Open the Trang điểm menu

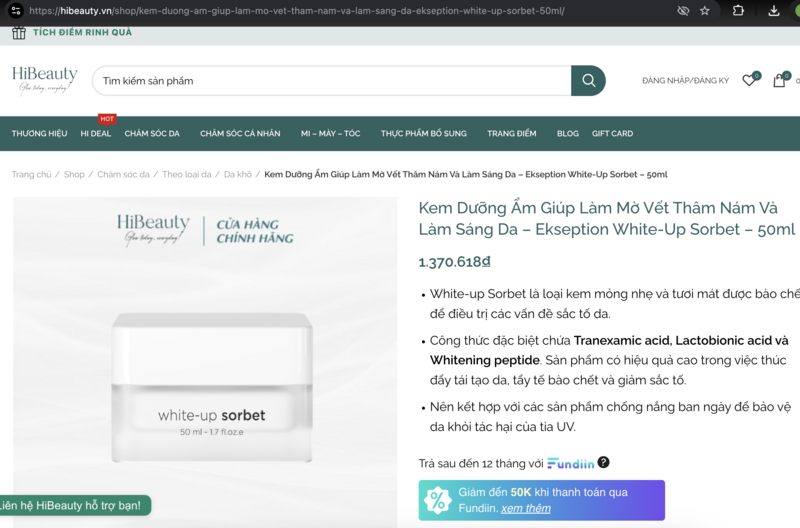(512, 134)
